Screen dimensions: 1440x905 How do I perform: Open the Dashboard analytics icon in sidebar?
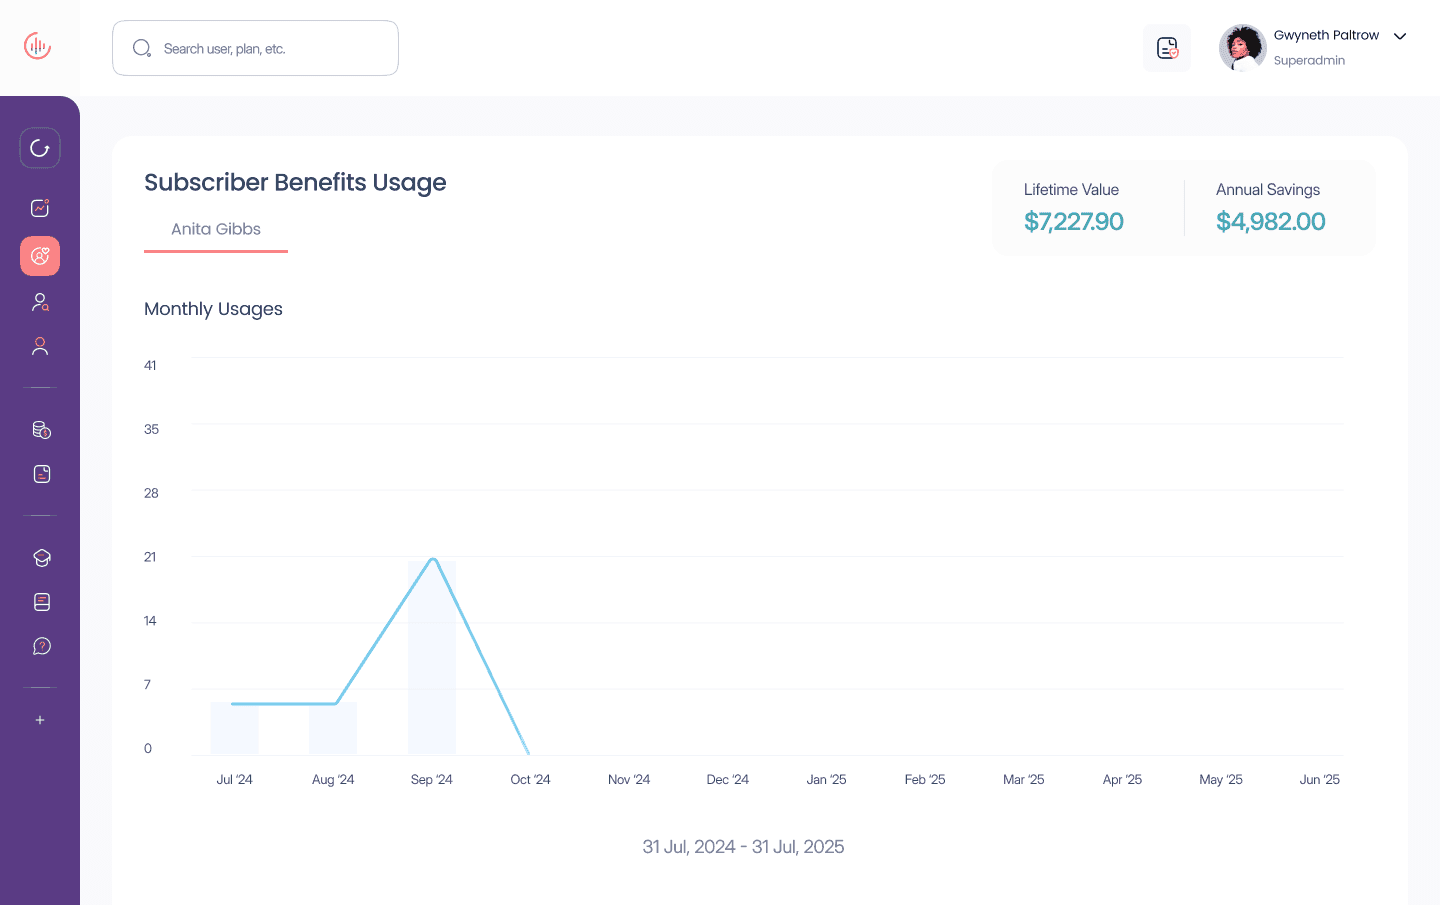click(x=40, y=207)
